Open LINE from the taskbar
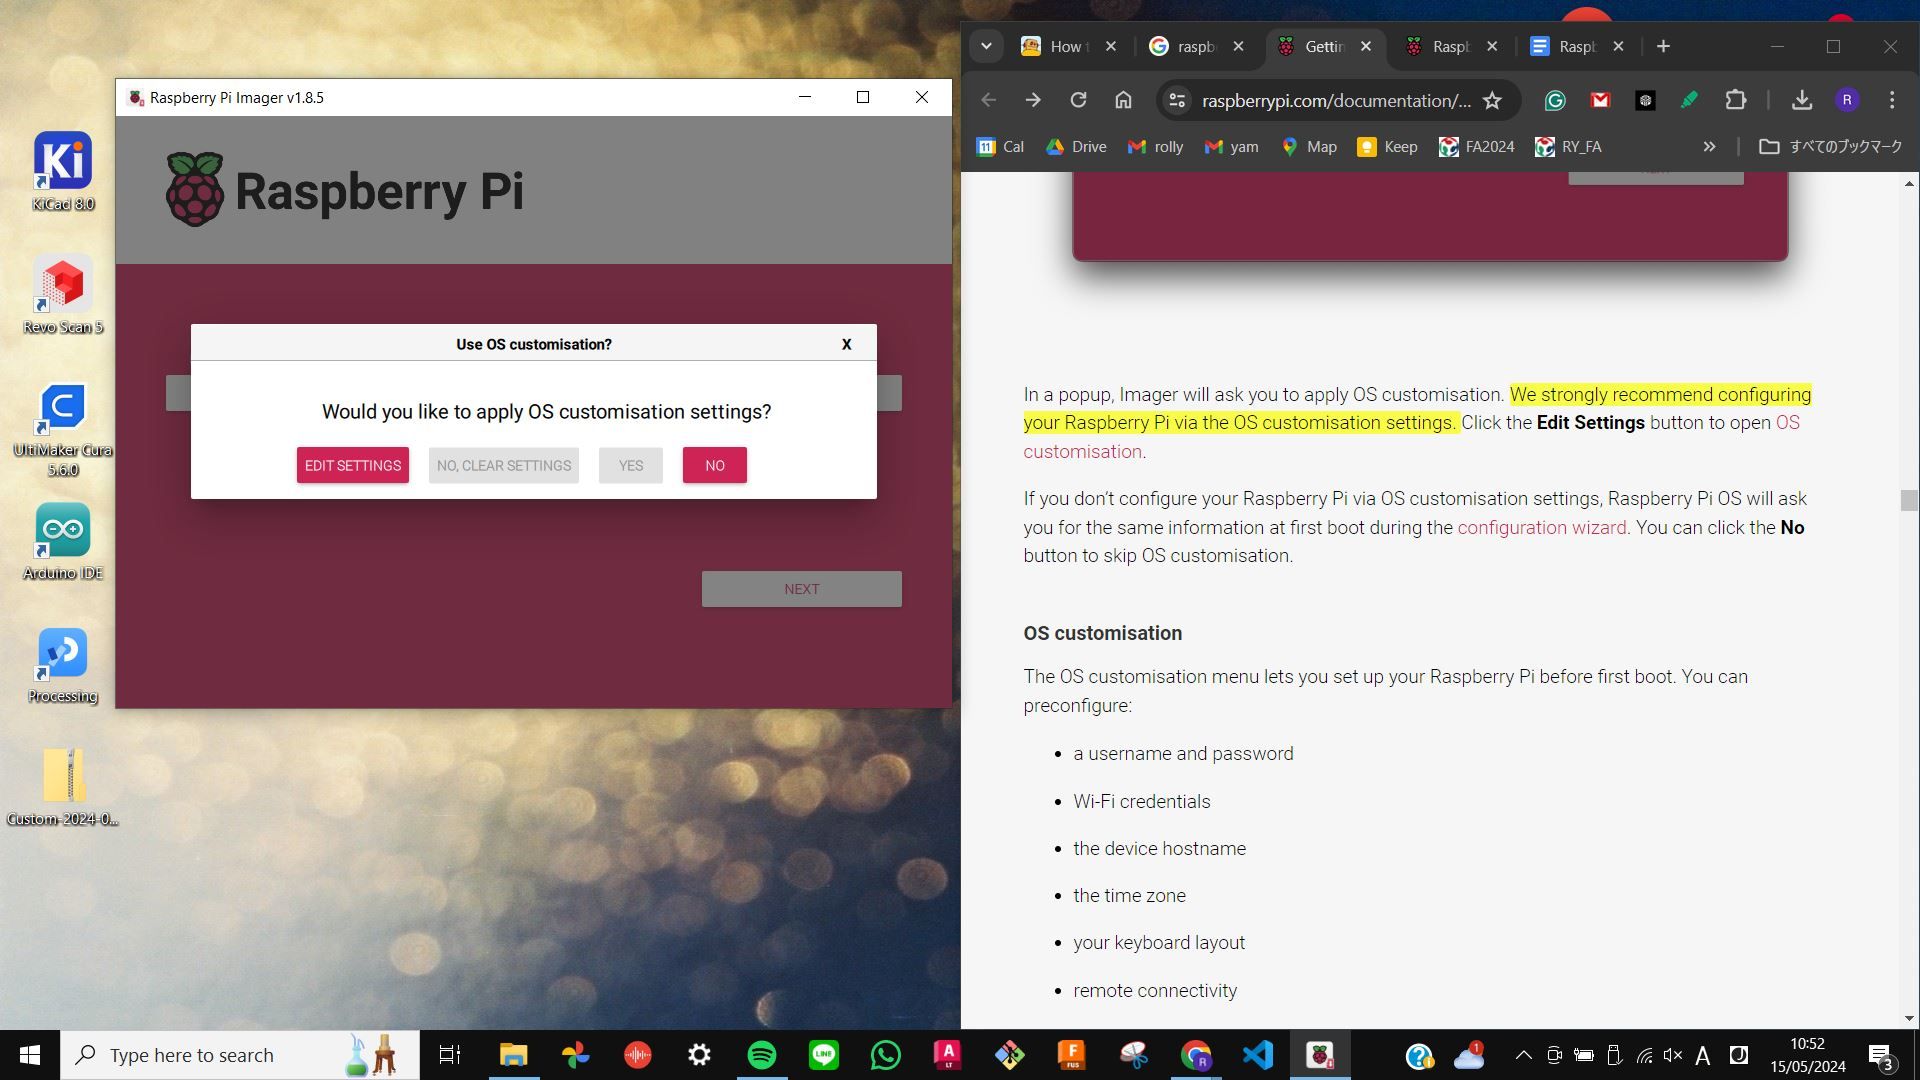1920x1080 pixels. 823,1055
